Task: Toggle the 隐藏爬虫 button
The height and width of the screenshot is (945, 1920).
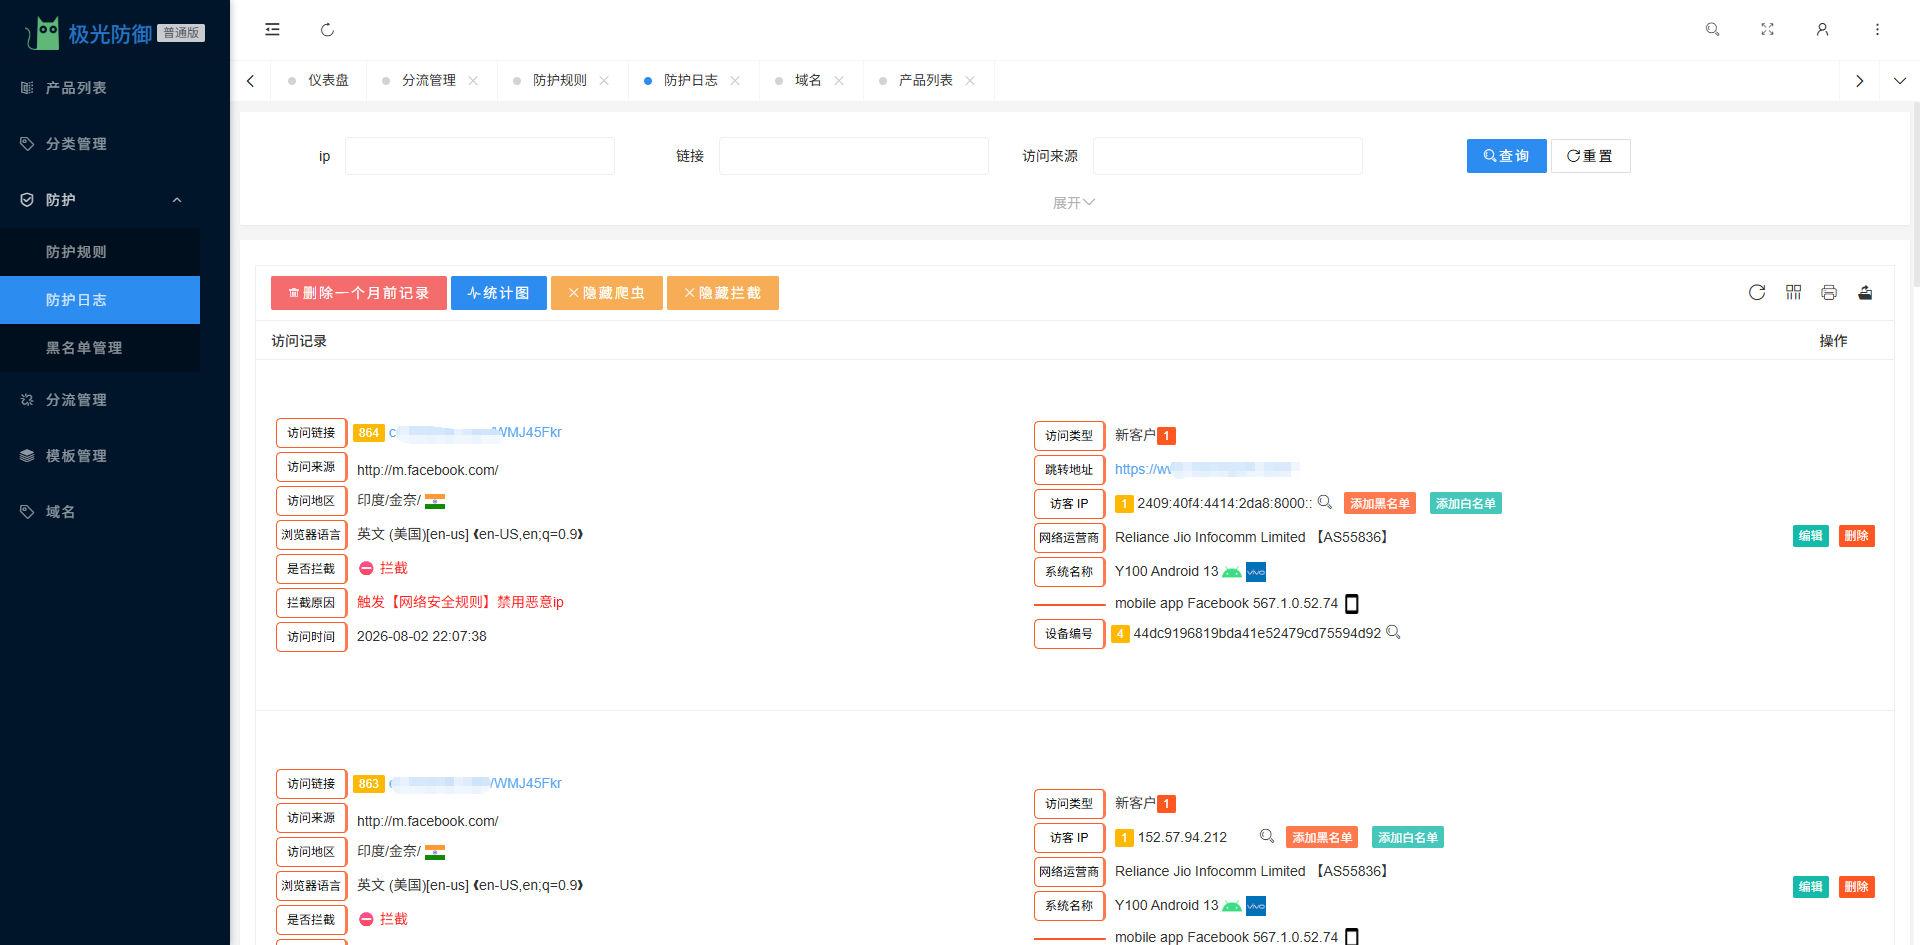Action: [607, 293]
